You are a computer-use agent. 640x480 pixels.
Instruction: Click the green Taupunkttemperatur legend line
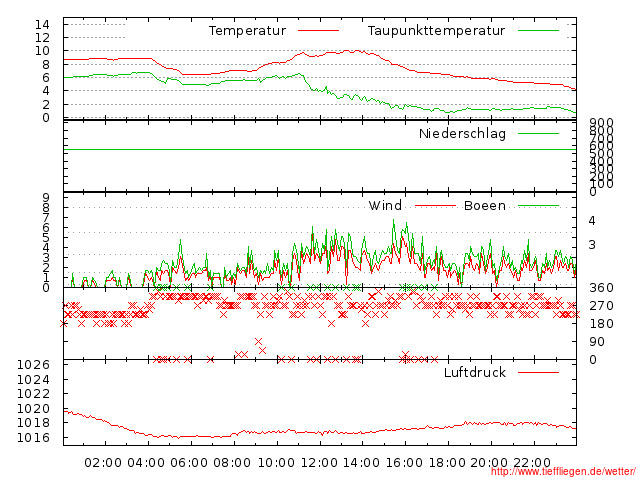coord(538,31)
